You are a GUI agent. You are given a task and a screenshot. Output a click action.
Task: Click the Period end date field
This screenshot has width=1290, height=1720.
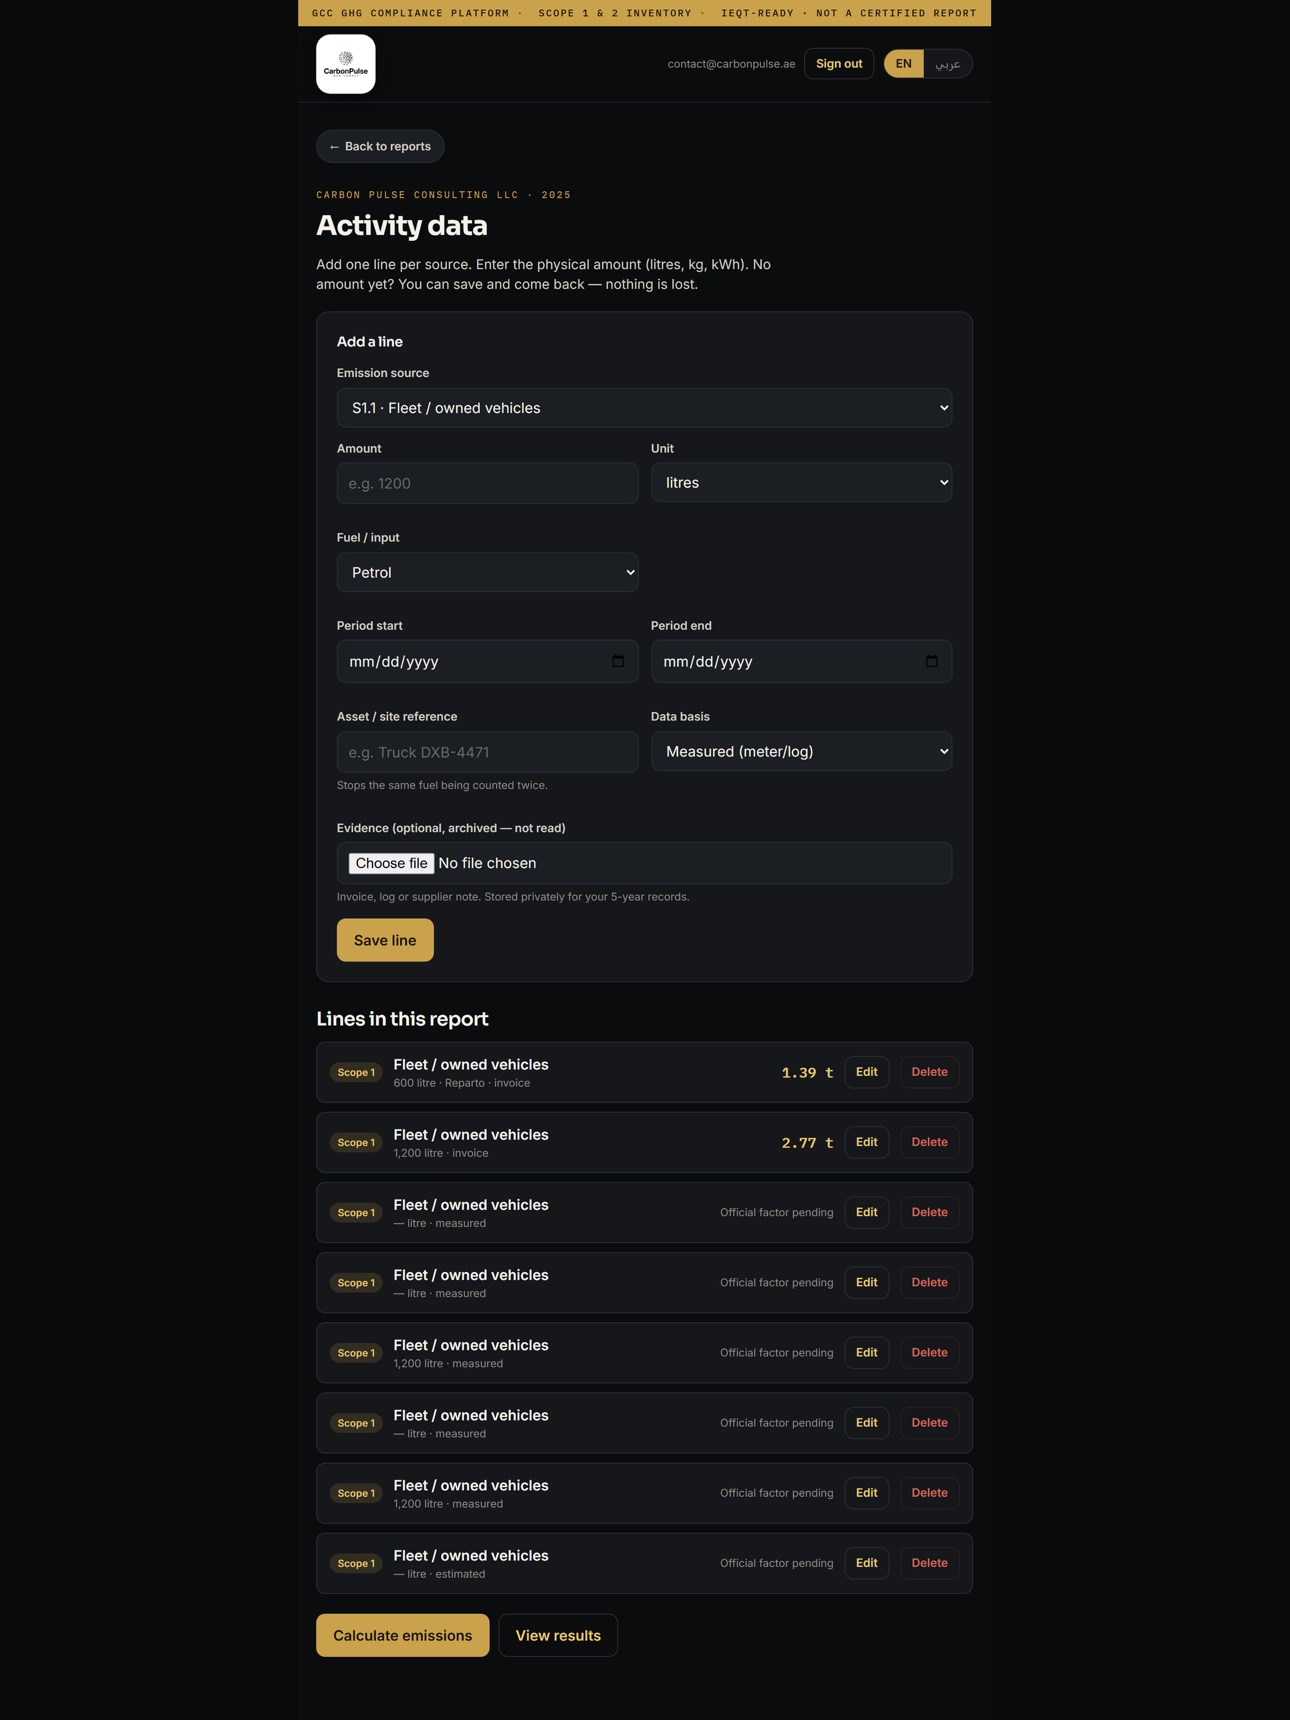[801, 661]
